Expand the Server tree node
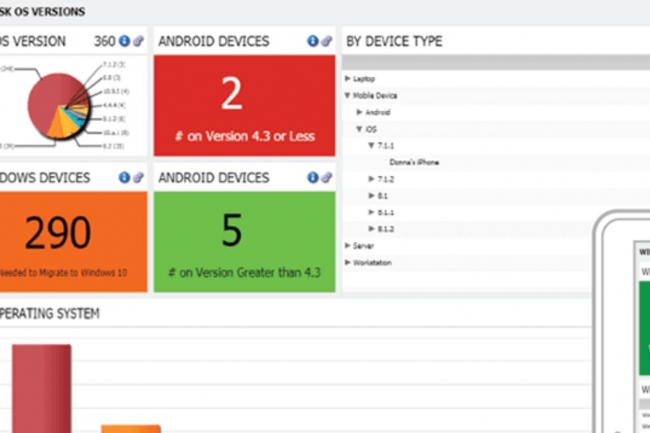This screenshot has width=650, height=433. 348,245
